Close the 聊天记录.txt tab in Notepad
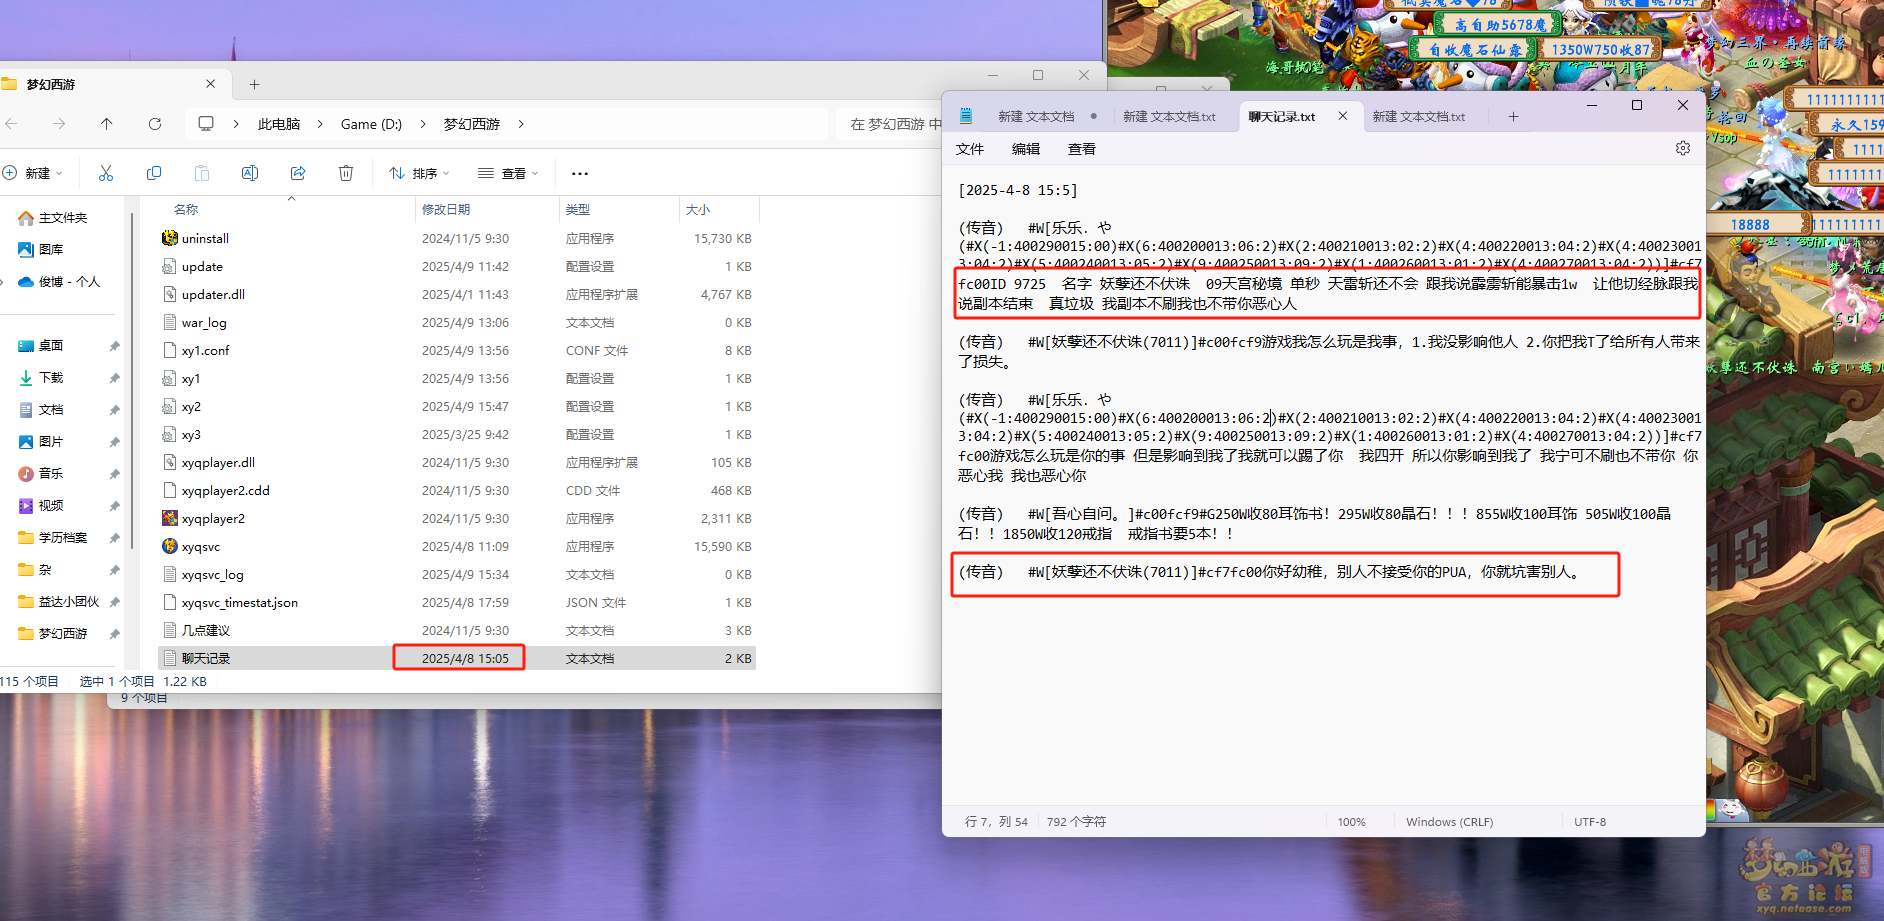 point(1343,116)
